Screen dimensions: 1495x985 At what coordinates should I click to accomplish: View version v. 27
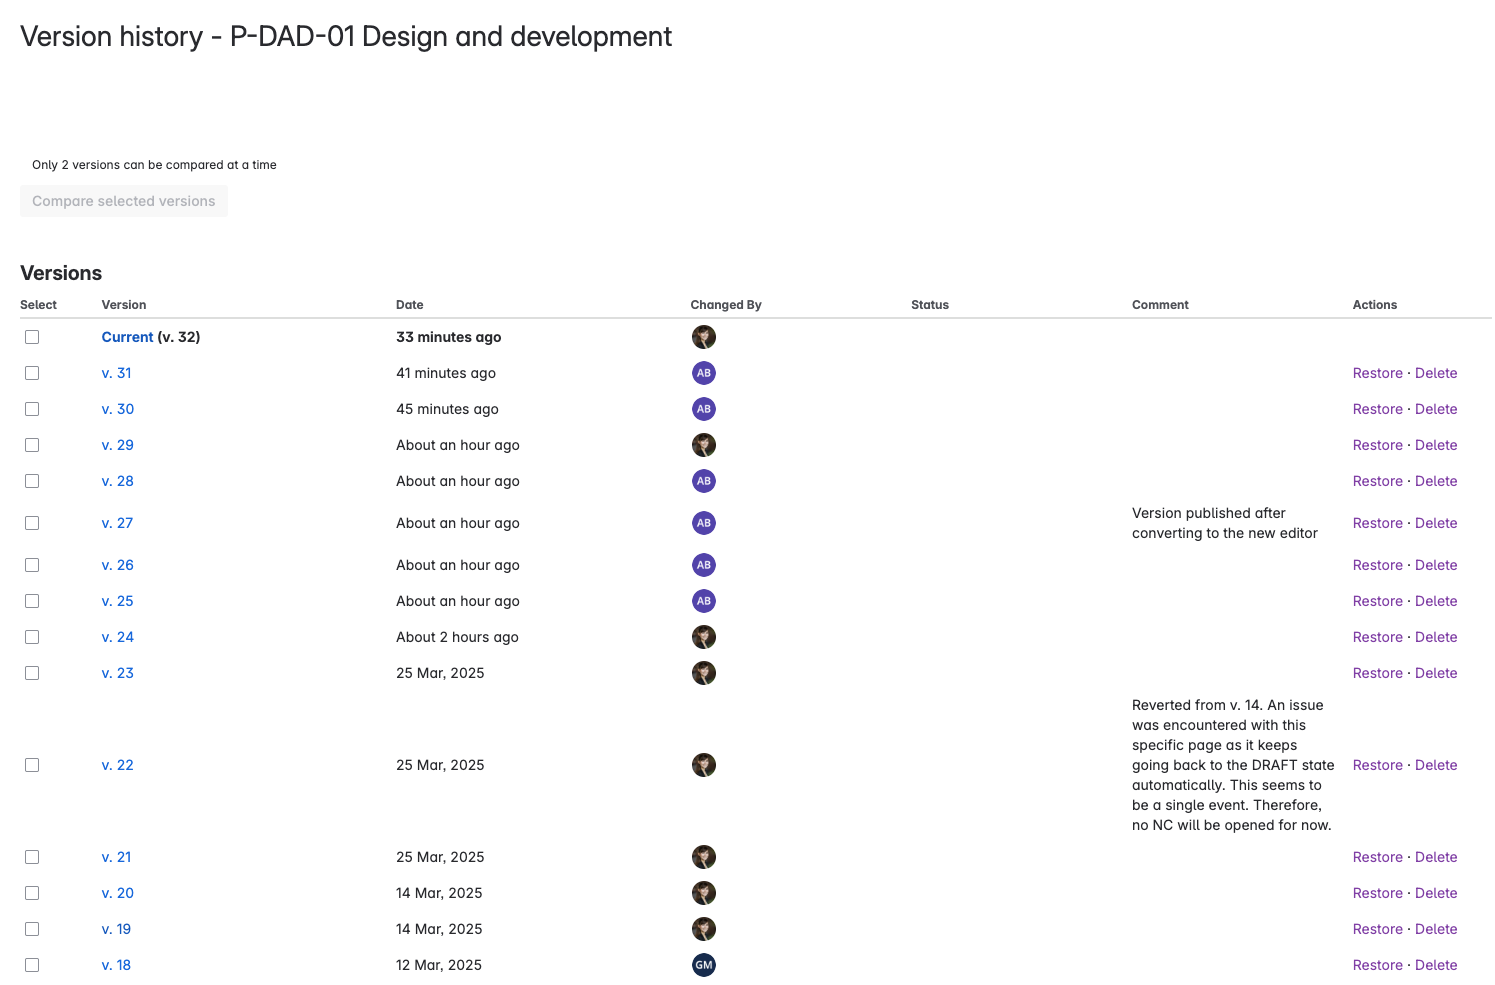pos(118,523)
